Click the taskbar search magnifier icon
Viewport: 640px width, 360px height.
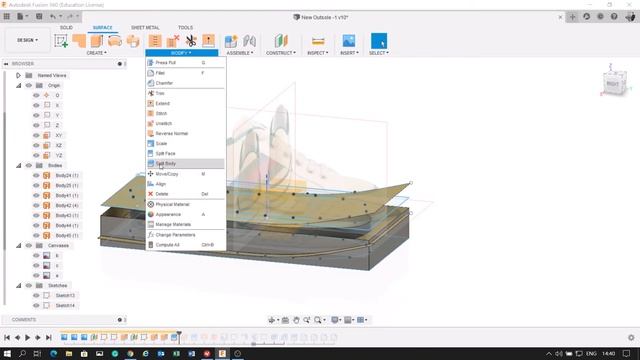click(x=22, y=353)
